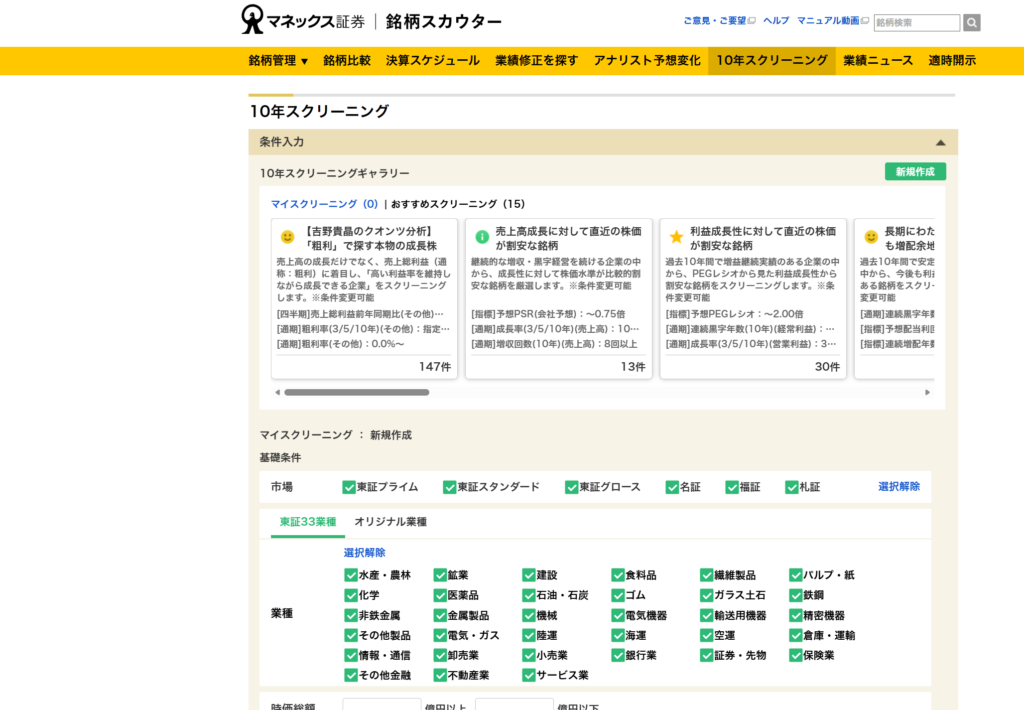Viewport: 1024px width, 710px height.
Task: Click the external link icon beside ご意見・ご要望
Action: point(752,21)
